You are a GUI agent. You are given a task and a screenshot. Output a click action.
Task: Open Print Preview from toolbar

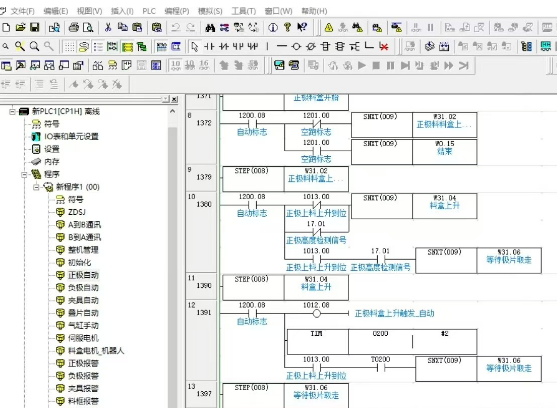[88, 27]
